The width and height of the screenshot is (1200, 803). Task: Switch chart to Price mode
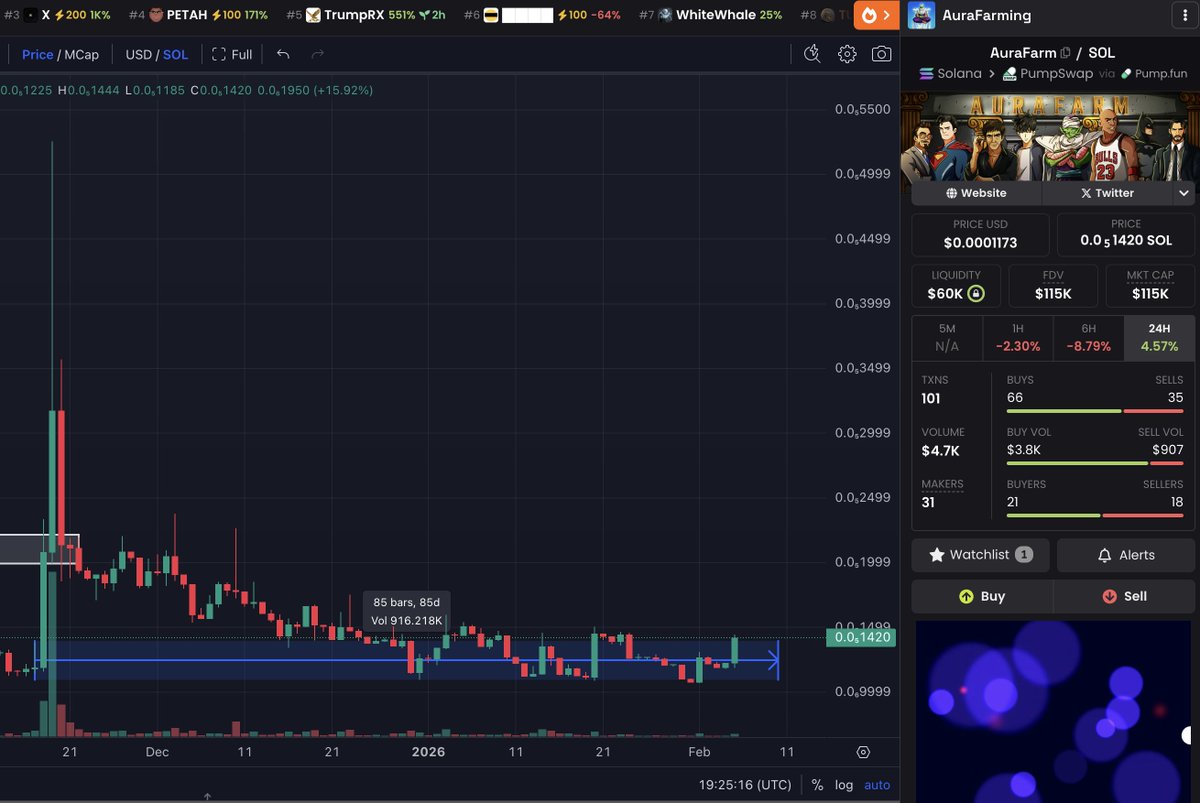(37, 54)
